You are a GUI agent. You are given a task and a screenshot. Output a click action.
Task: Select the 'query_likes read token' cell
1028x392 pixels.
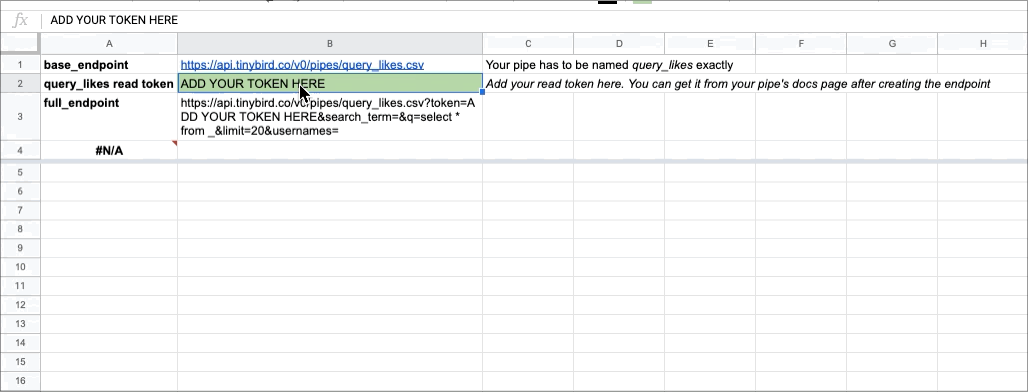point(109,83)
